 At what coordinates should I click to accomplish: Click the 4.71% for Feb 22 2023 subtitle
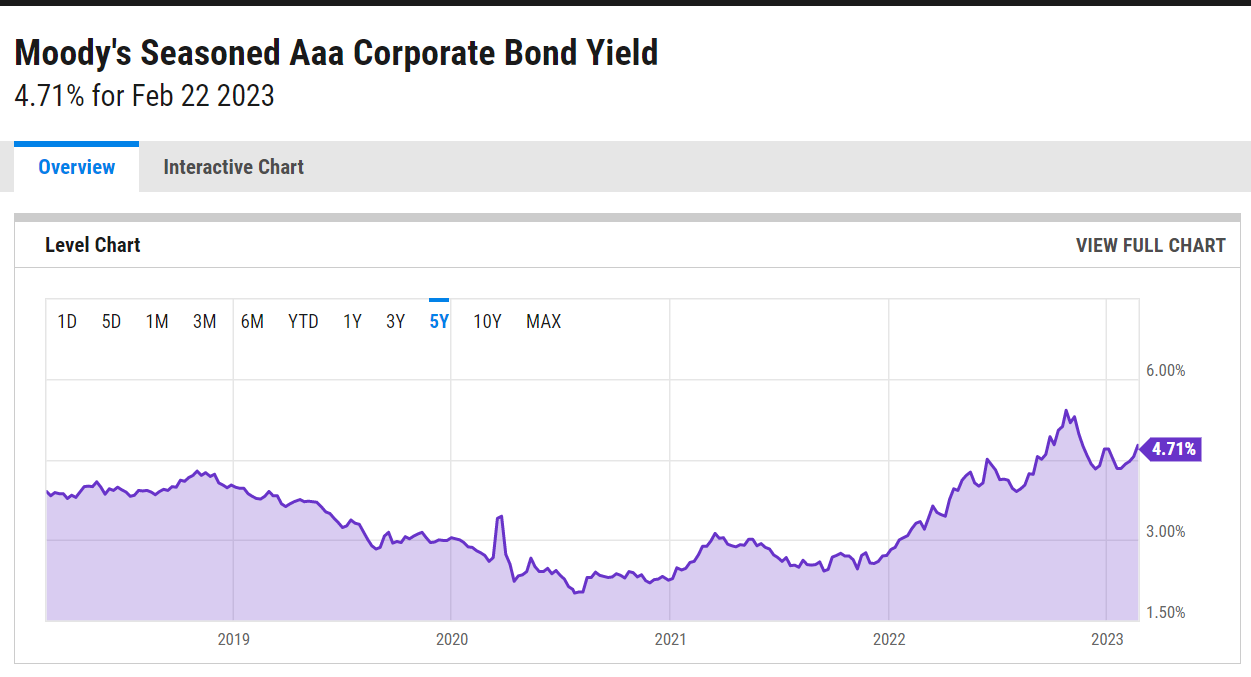click(x=144, y=97)
